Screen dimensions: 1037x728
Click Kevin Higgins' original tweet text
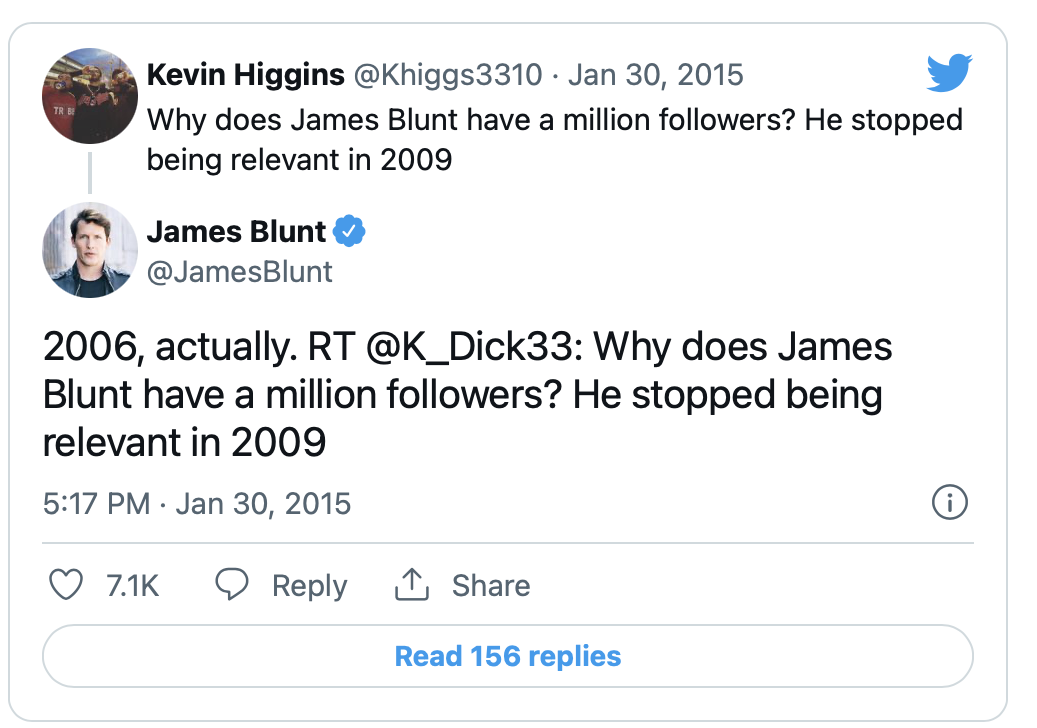click(x=554, y=140)
